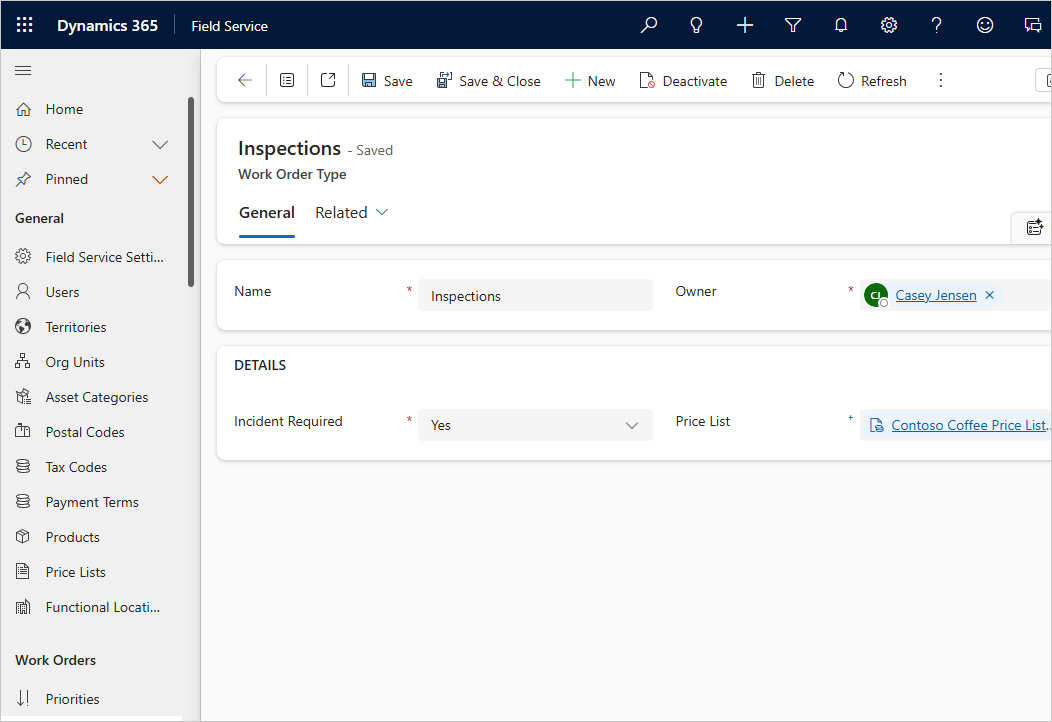Click the smiley feedback icon
Image resolution: width=1052 pixels, height=722 pixels.
tap(985, 25)
